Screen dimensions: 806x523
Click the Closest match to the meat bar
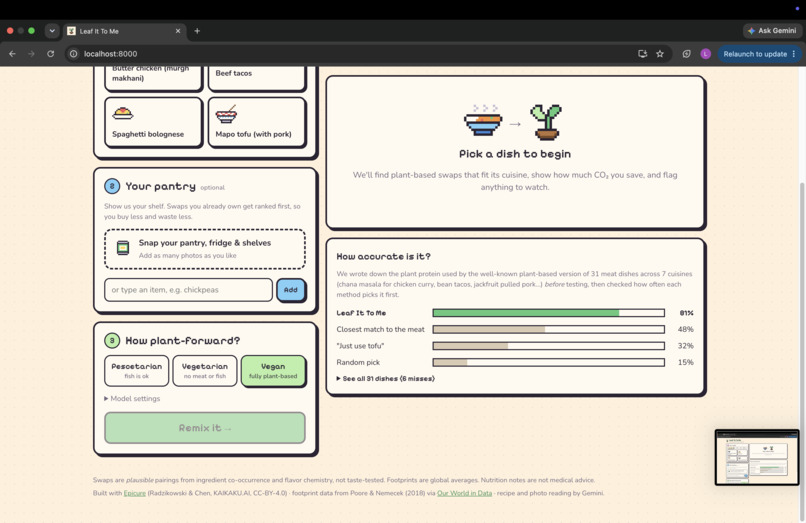pos(548,329)
